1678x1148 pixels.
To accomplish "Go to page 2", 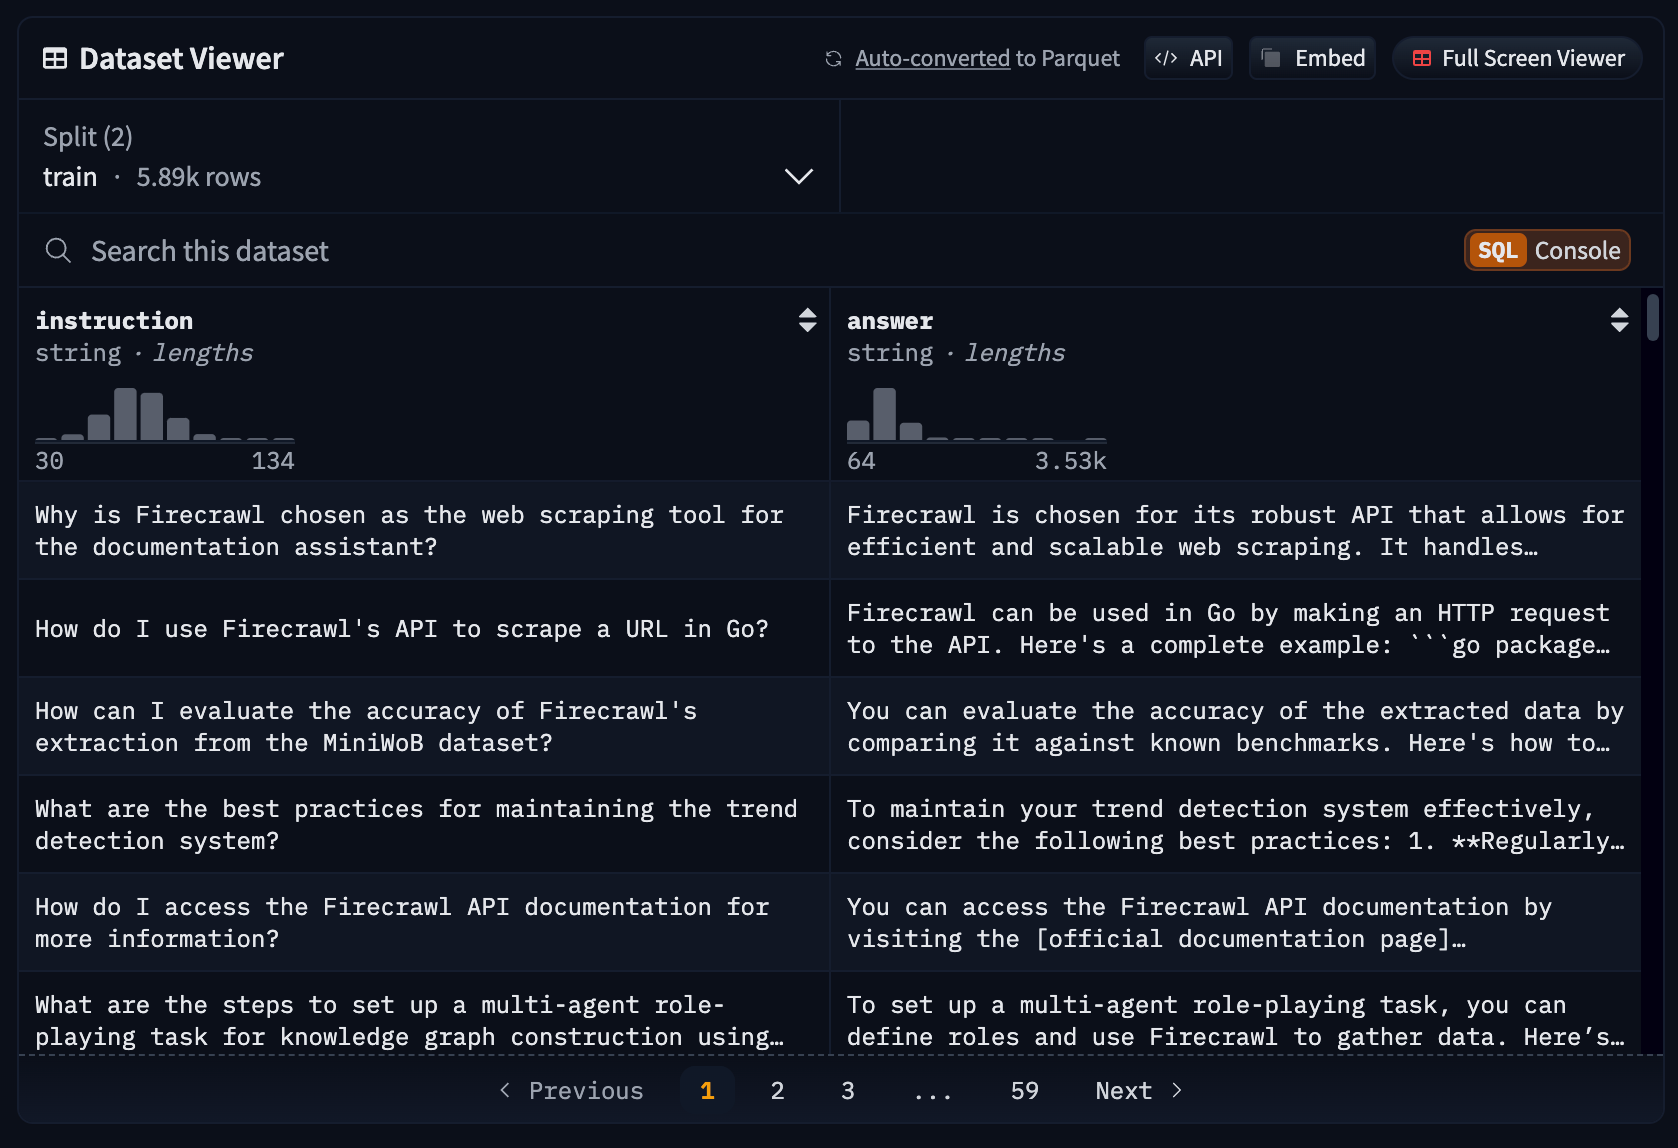I will pyautogui.click(x=777, y=1091).
